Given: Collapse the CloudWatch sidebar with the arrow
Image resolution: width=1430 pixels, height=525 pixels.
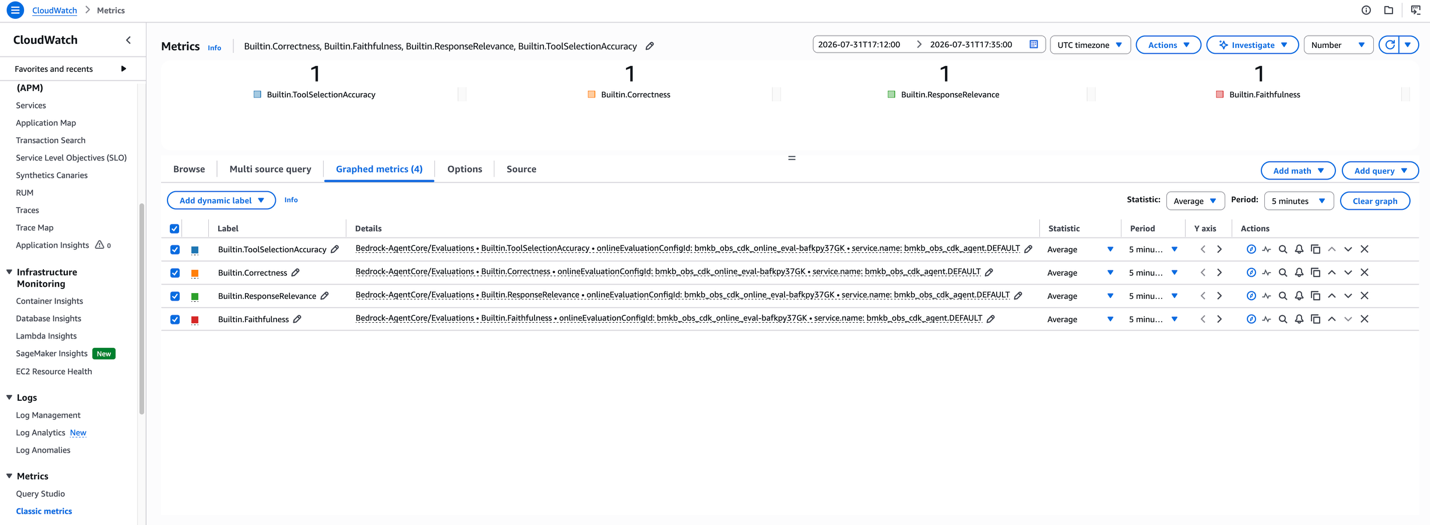Looking at the screenshot, I should click(x=128, y=40).
